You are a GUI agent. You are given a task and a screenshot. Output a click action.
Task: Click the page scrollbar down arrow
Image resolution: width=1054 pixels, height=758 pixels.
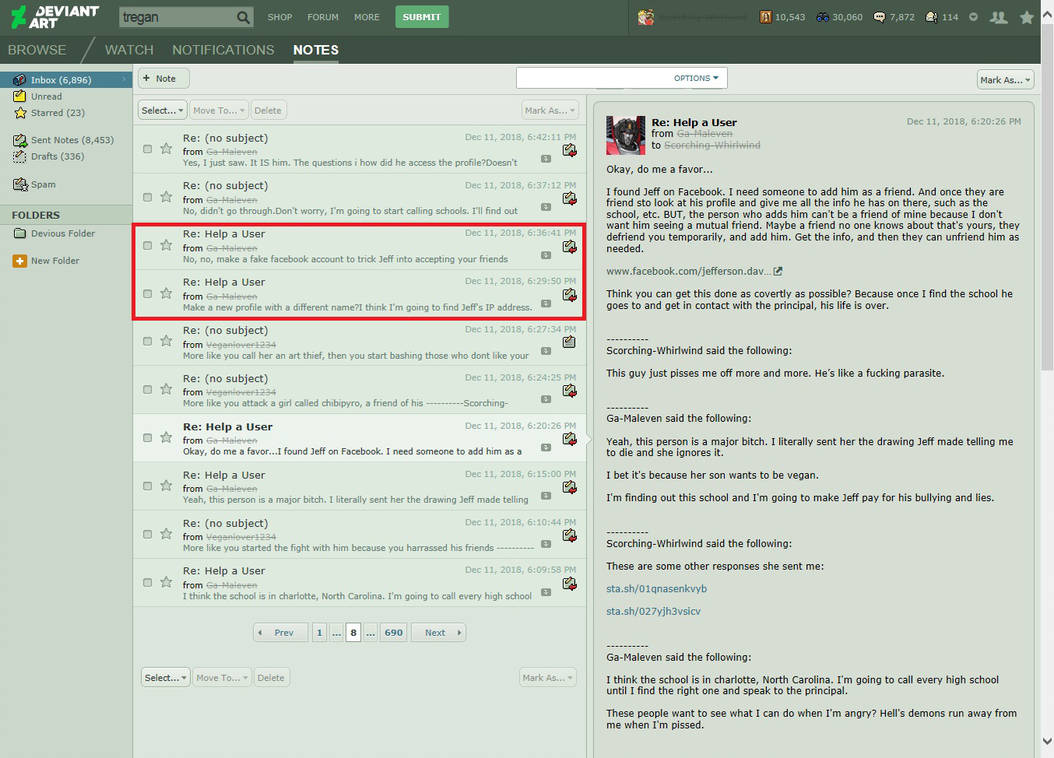[1047, 742]
